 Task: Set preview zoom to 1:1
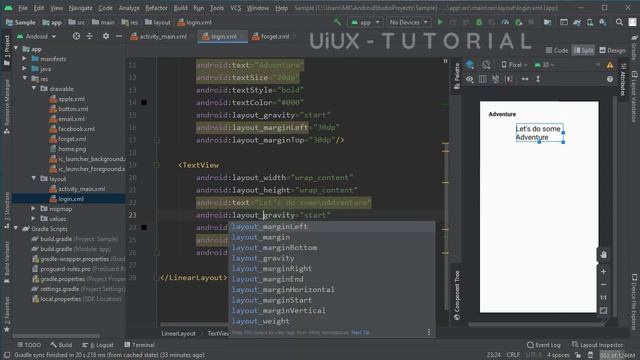pos(603,298)
